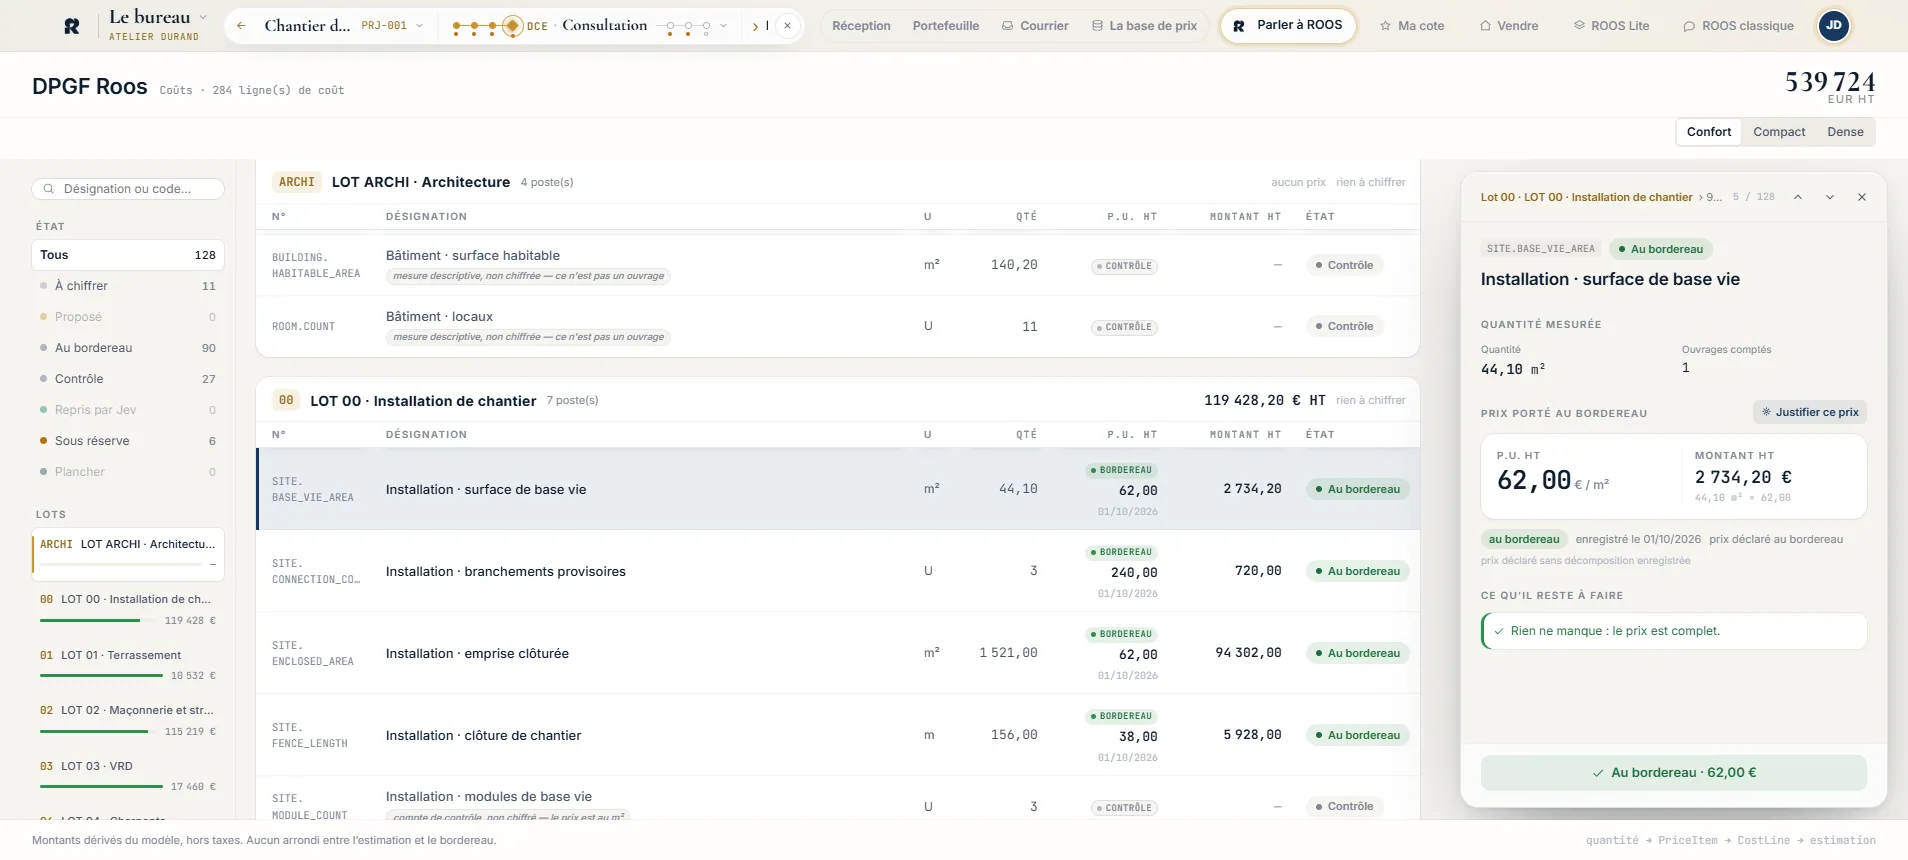Screen dimensions: 1908x860
Task: Open the JD user avatar
Action: coord(1834,26)
